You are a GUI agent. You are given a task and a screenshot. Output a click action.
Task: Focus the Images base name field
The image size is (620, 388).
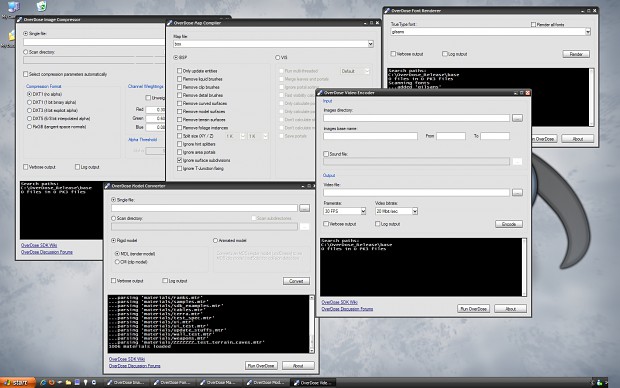(370, 136)
